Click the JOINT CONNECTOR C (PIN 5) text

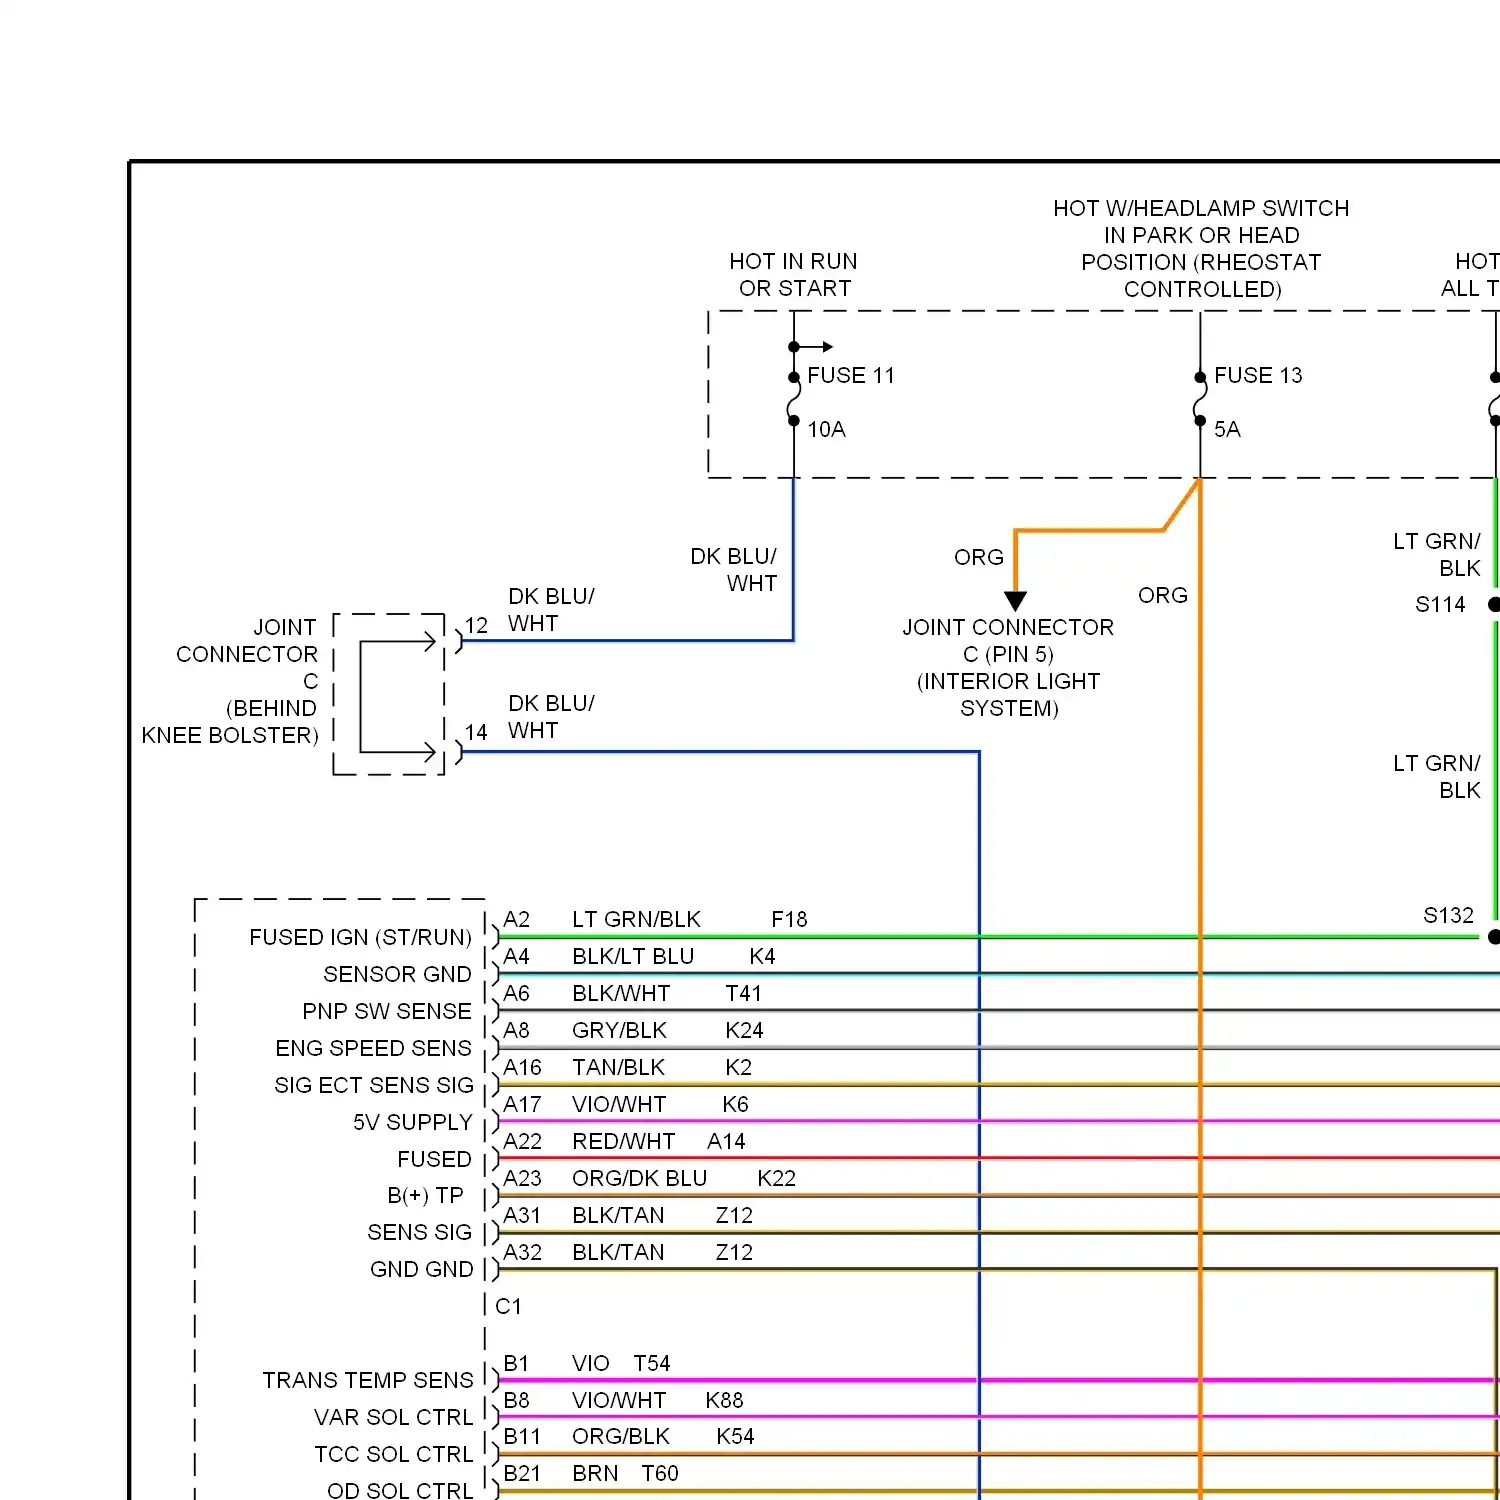pos(1008,640)
